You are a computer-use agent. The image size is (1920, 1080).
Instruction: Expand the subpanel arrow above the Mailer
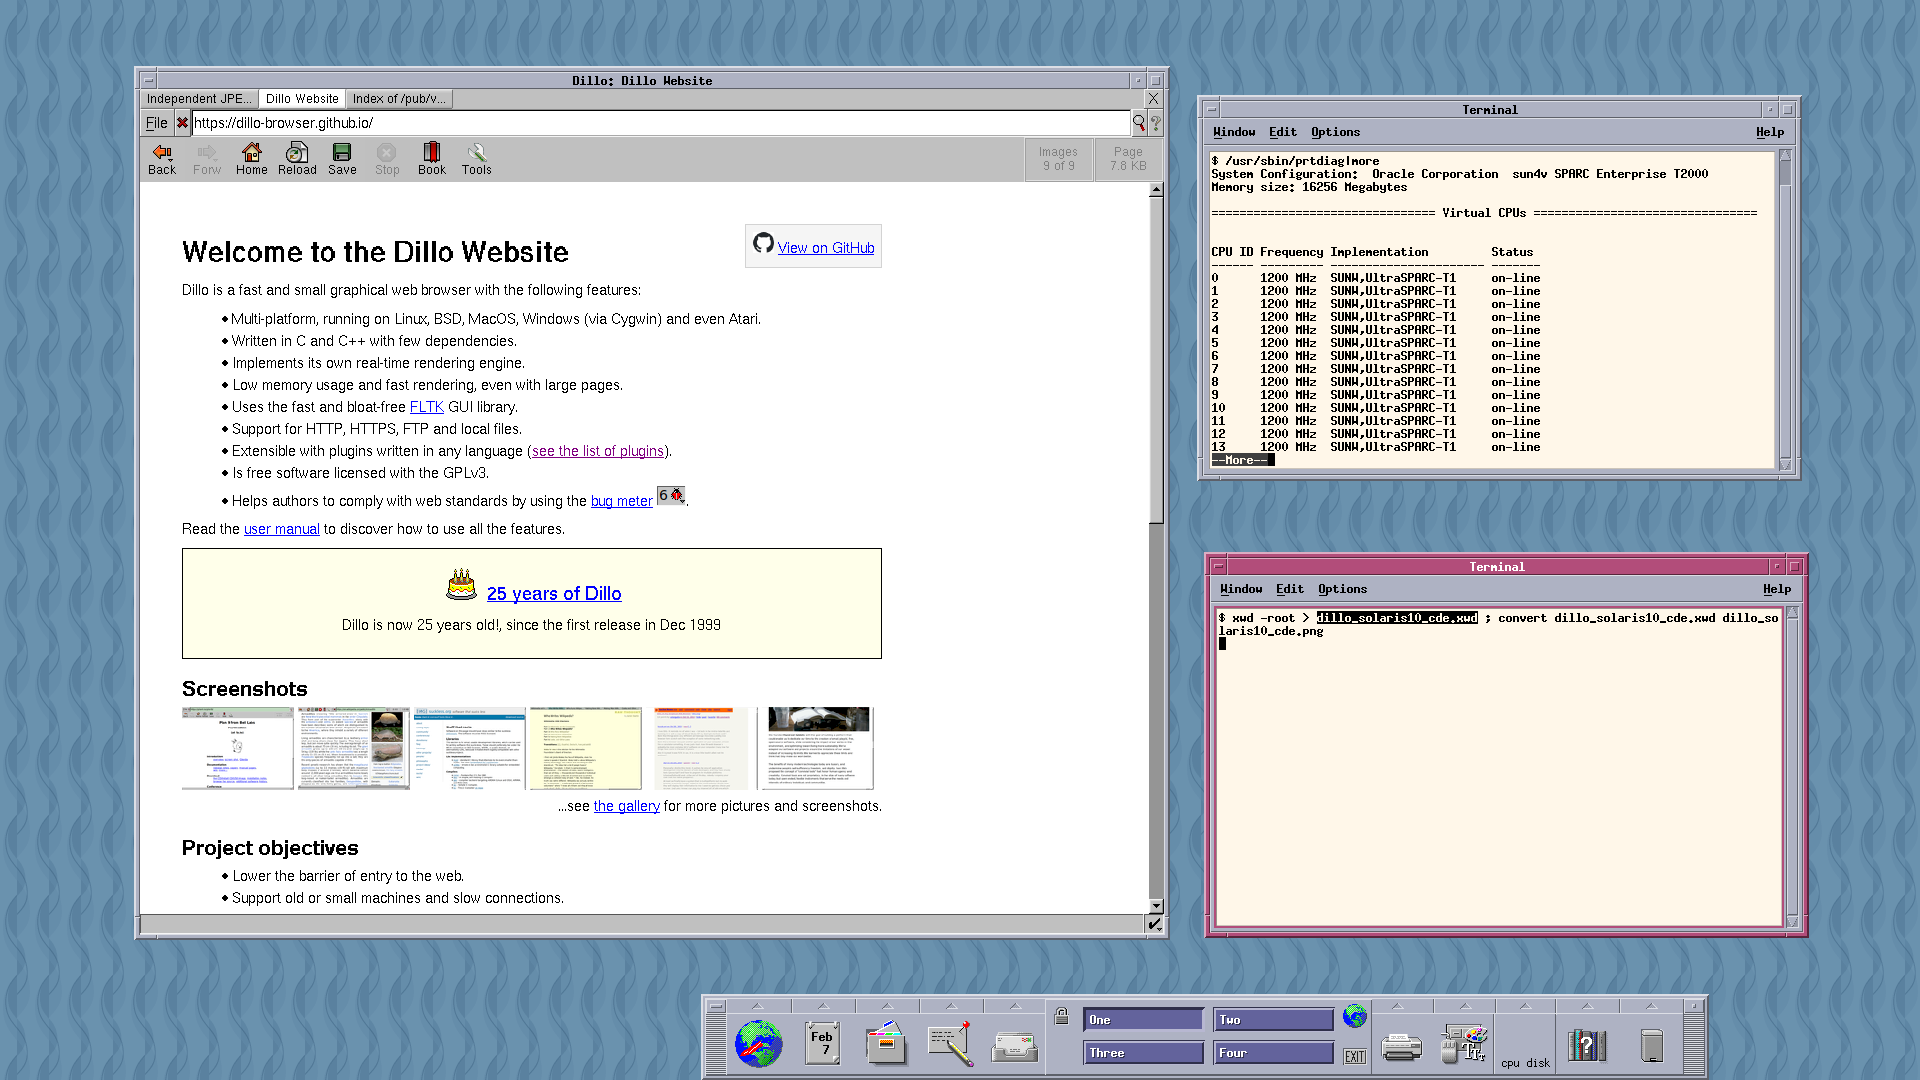1015,1006
